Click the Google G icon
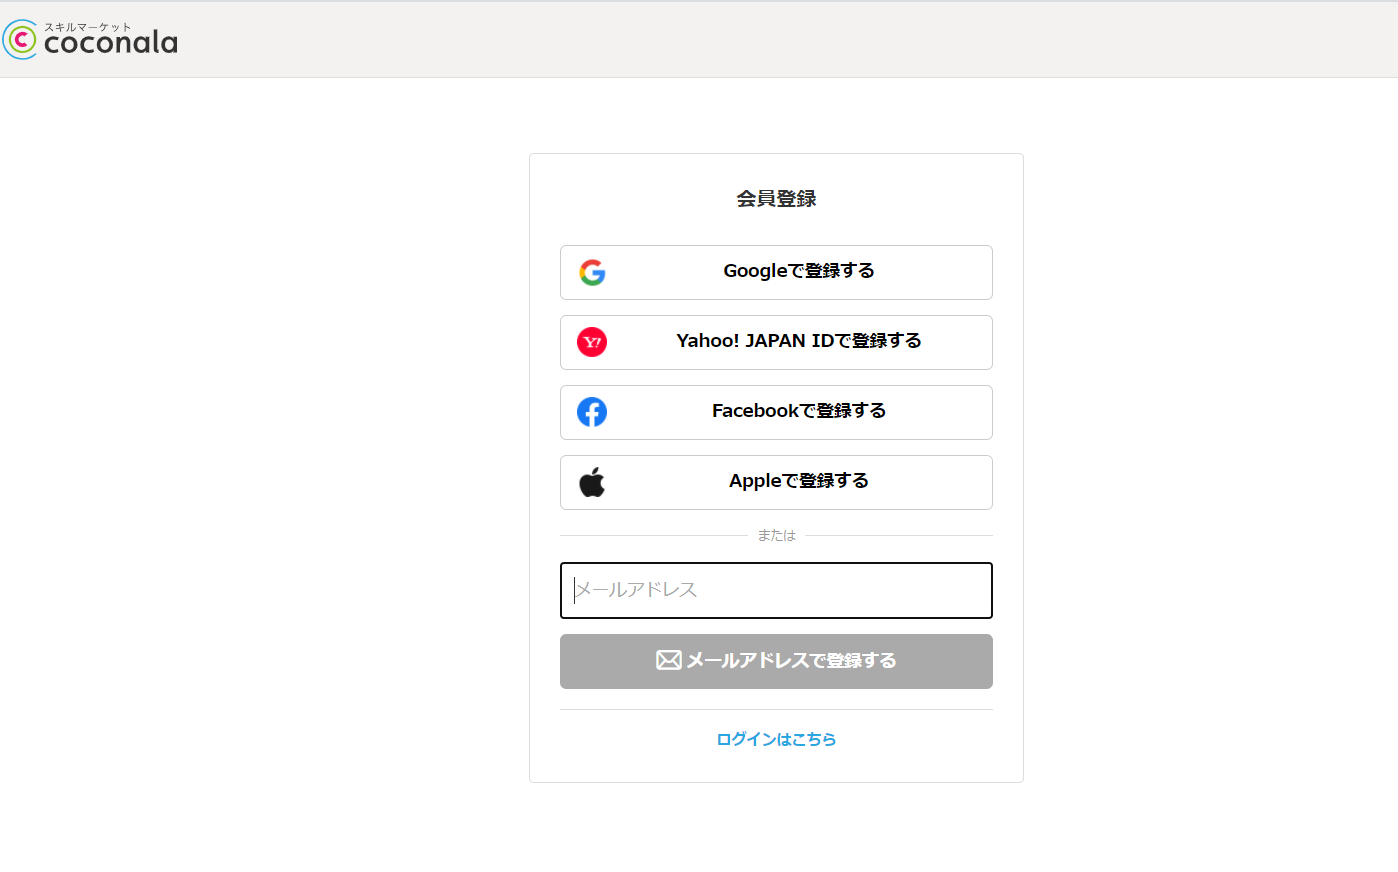The image size is (1398, 872). coord(592,272)
